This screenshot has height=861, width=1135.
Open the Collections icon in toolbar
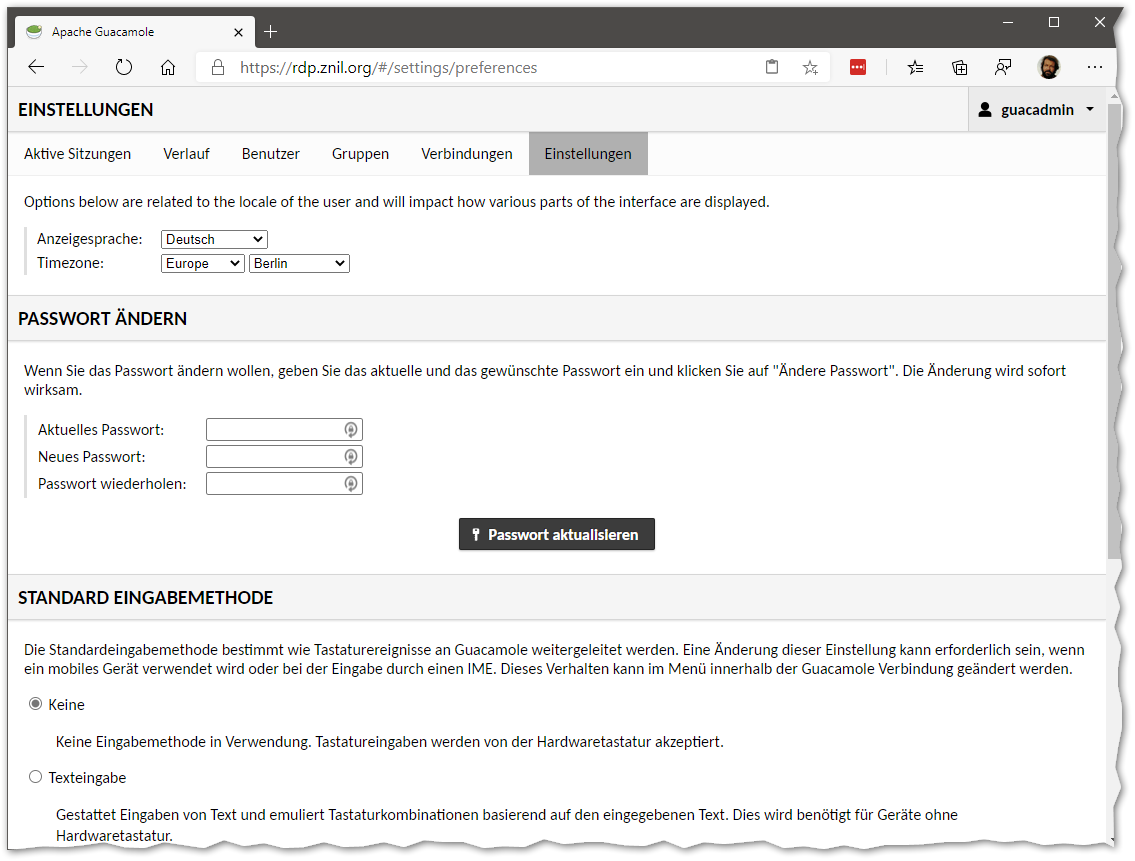pyautogui.click(x=959, y=68)
